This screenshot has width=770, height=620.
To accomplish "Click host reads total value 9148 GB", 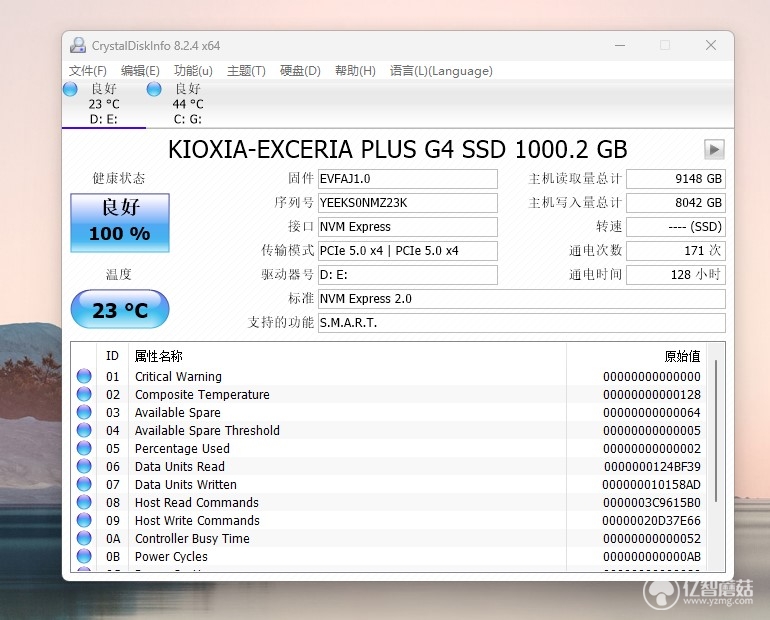I will tap(676, 179).
